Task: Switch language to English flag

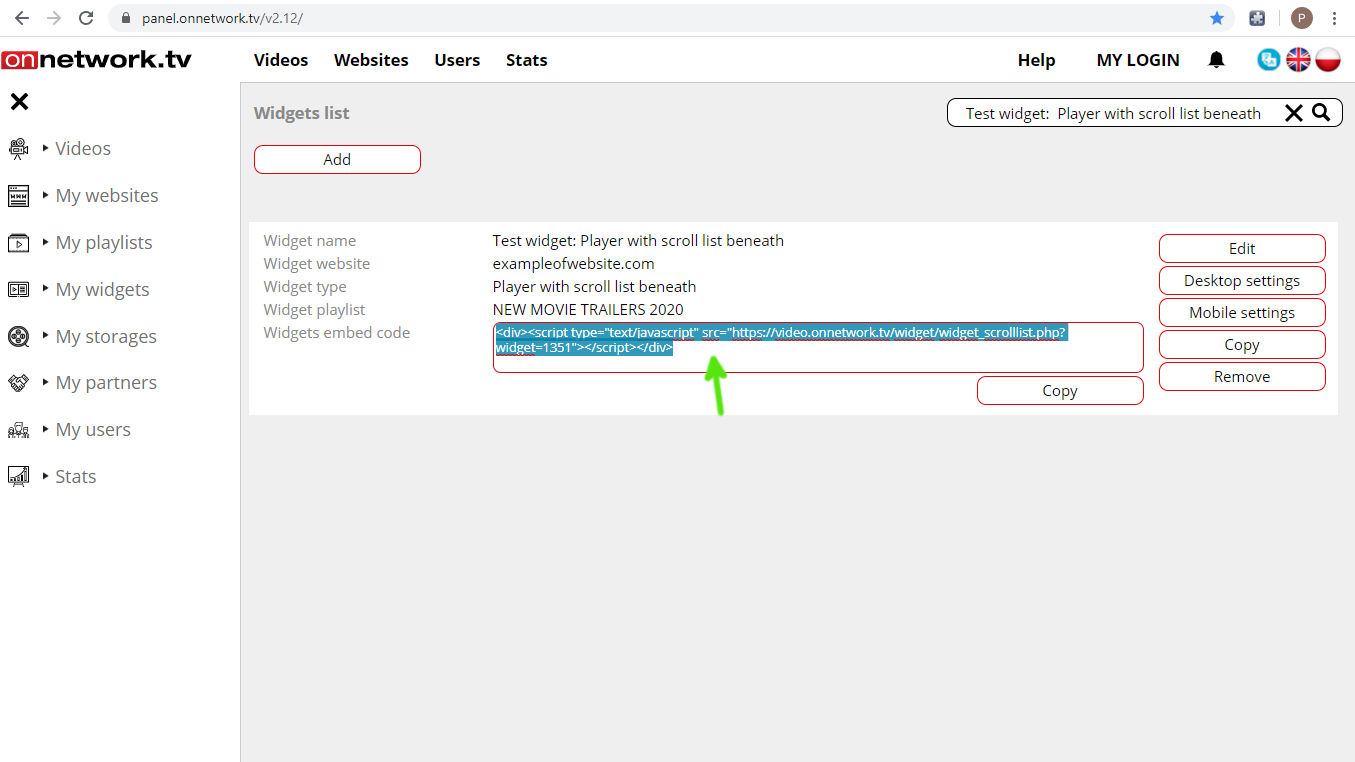Action: (x=1298, y=60)
